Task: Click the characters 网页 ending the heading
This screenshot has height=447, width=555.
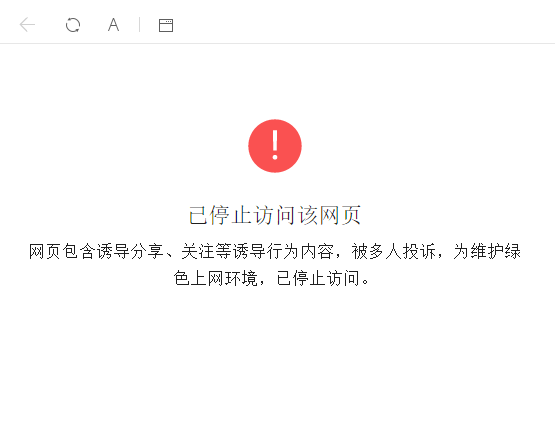Action: tap(340, 215)
